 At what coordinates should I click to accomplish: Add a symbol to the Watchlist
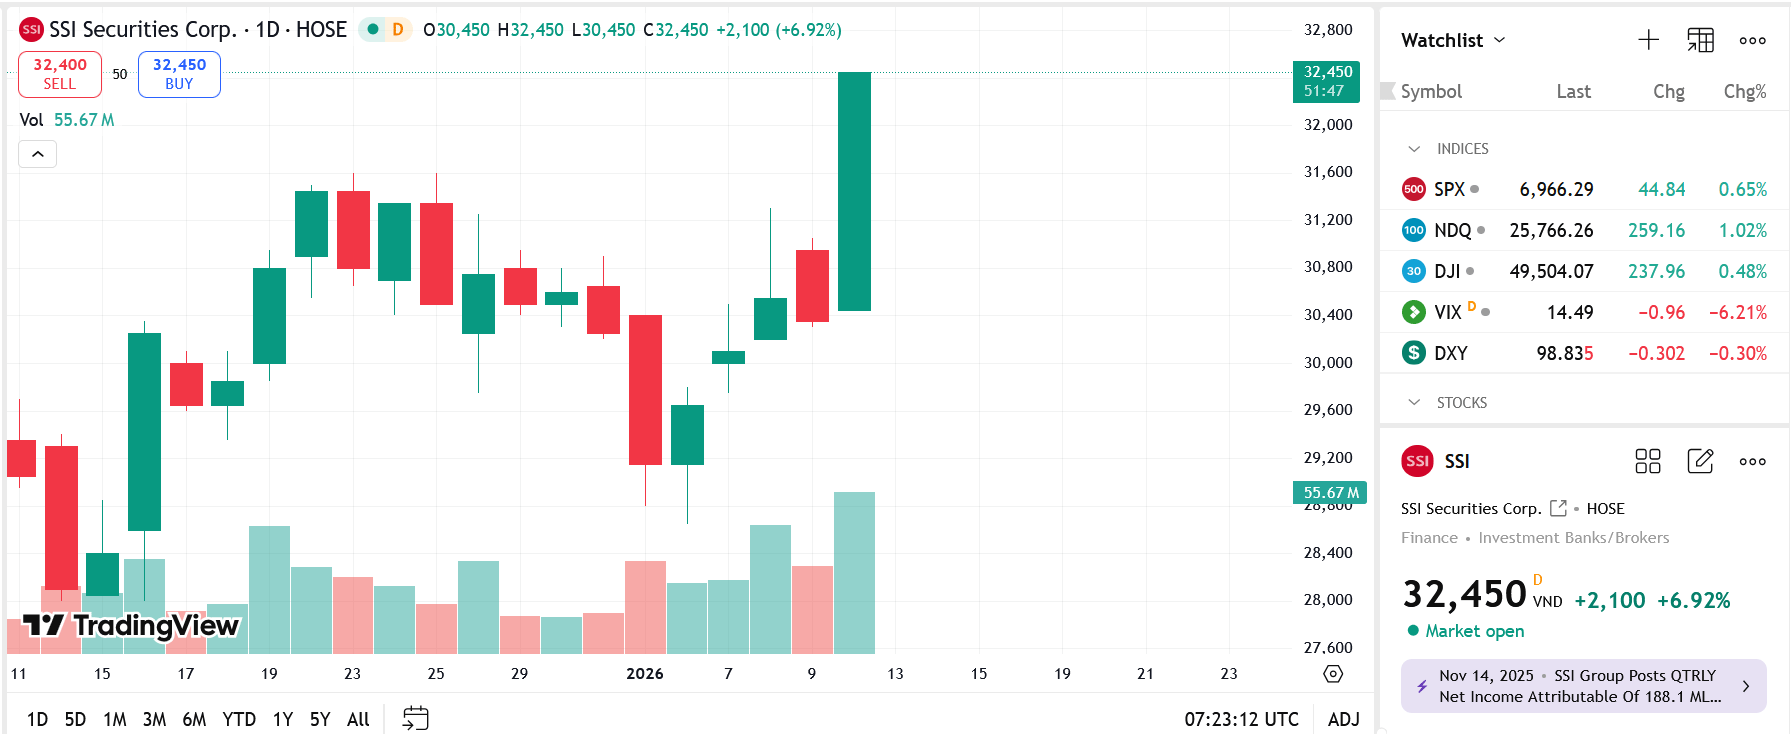pos(1648,40)
